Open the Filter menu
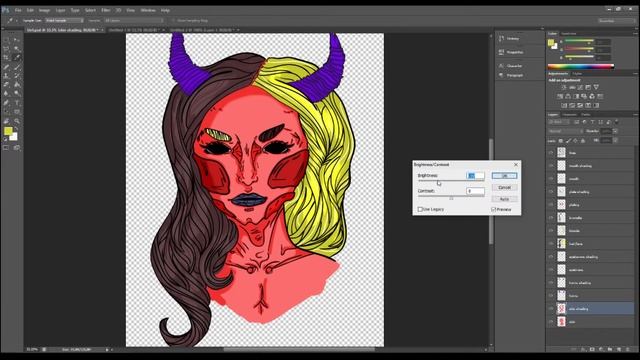Image resolution: width=640 pixels, height=360 pixels. [106, 10]
